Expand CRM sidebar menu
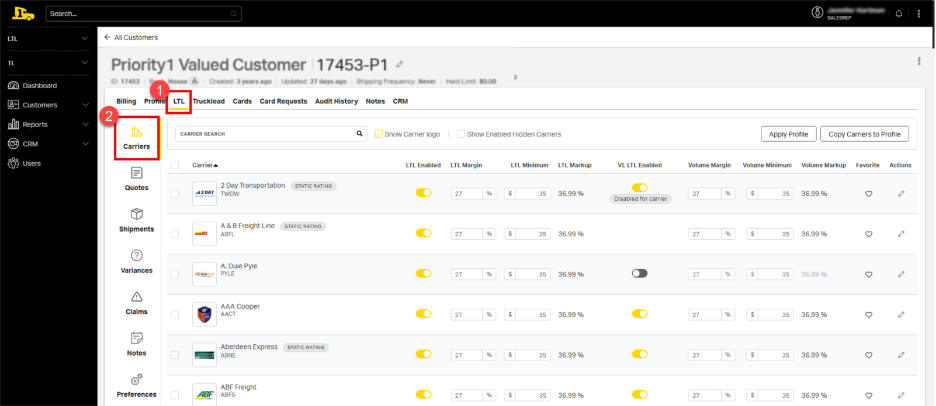936x406 pixels. click(x=84, y=144)
